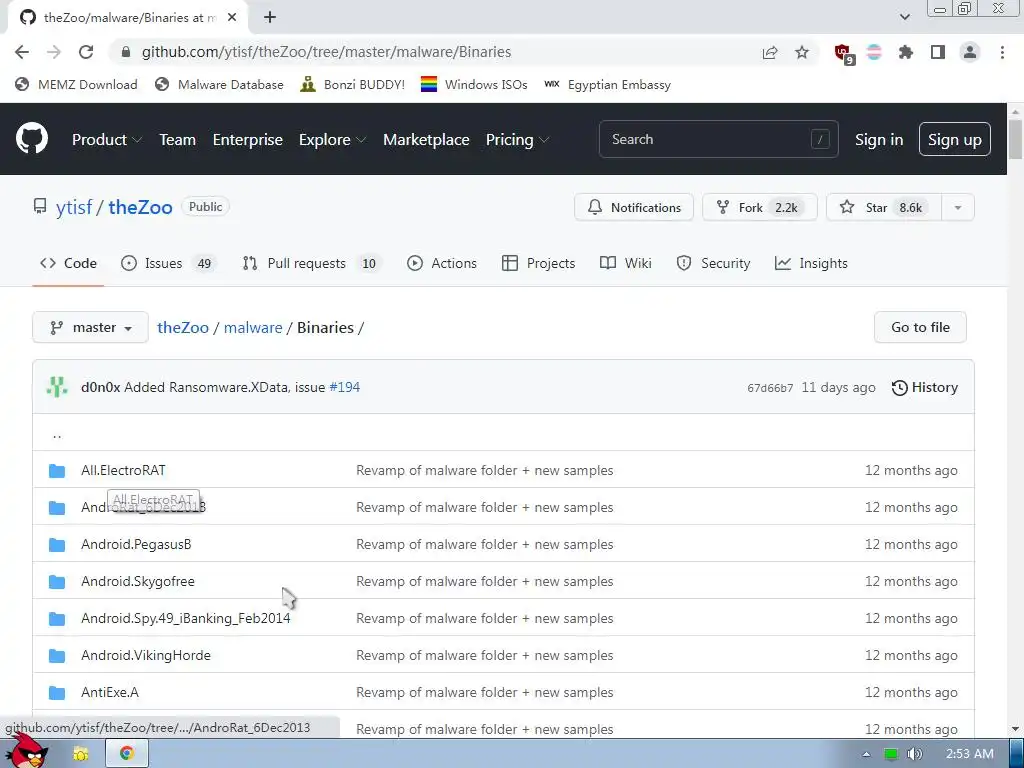
Task: Open Android.Spy.49_iBanking_Feb2014 folder
Action: (x=185, y=618)
